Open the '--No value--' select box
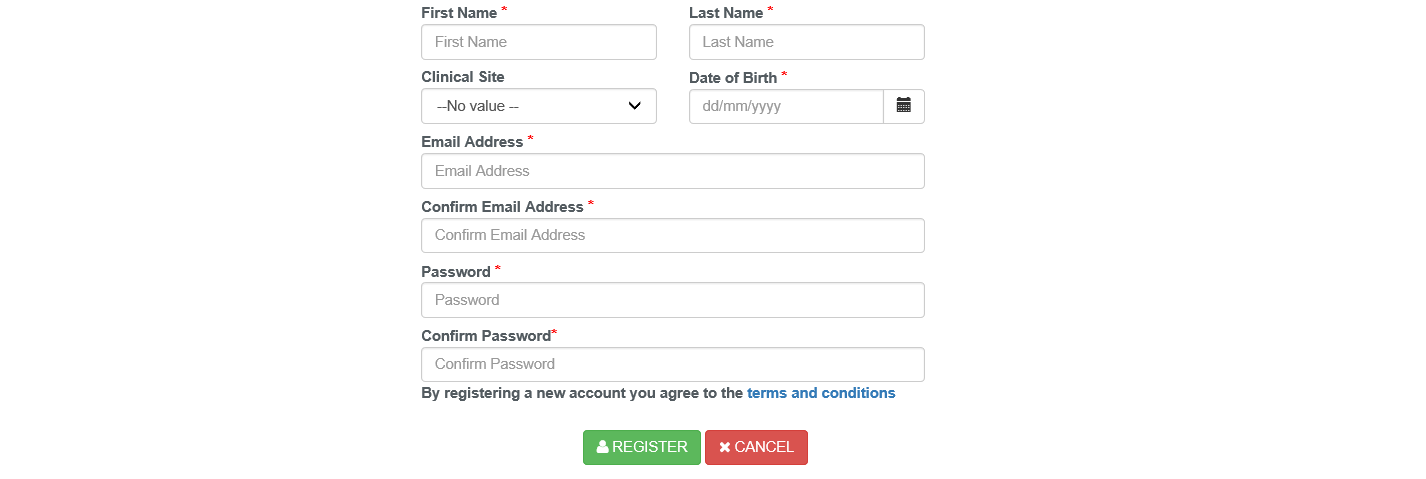This screenshot has height=479, width=1426. [539, 106]
